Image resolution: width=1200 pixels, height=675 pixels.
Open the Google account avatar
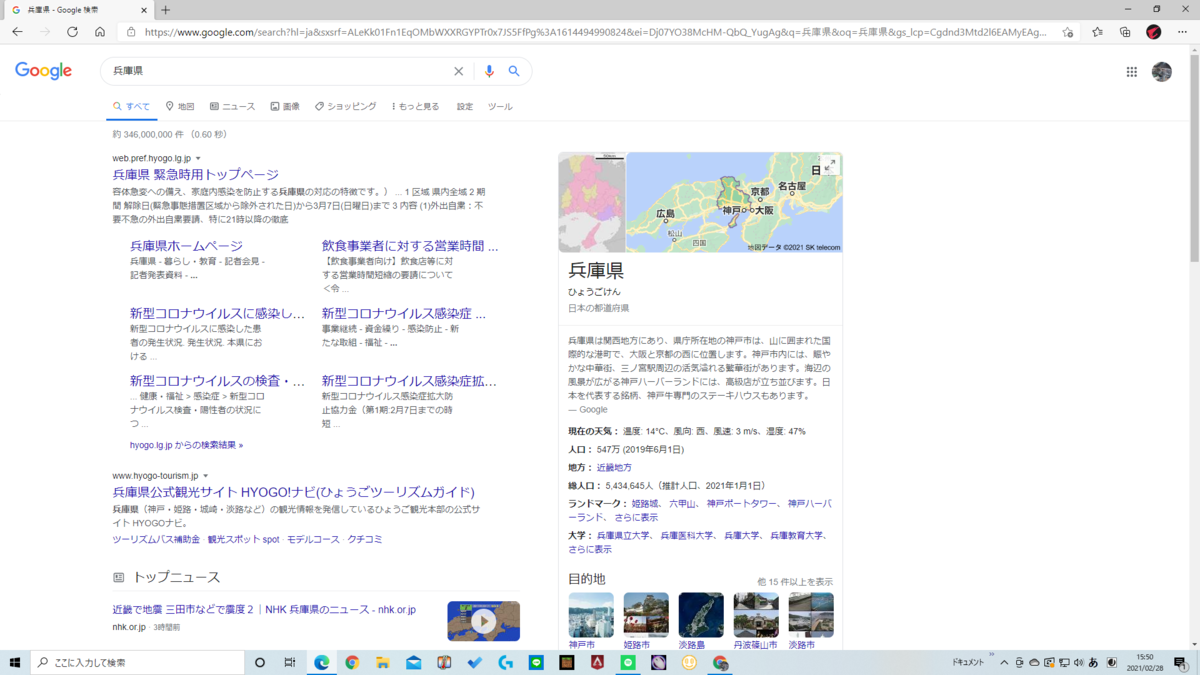(1162, 71)
